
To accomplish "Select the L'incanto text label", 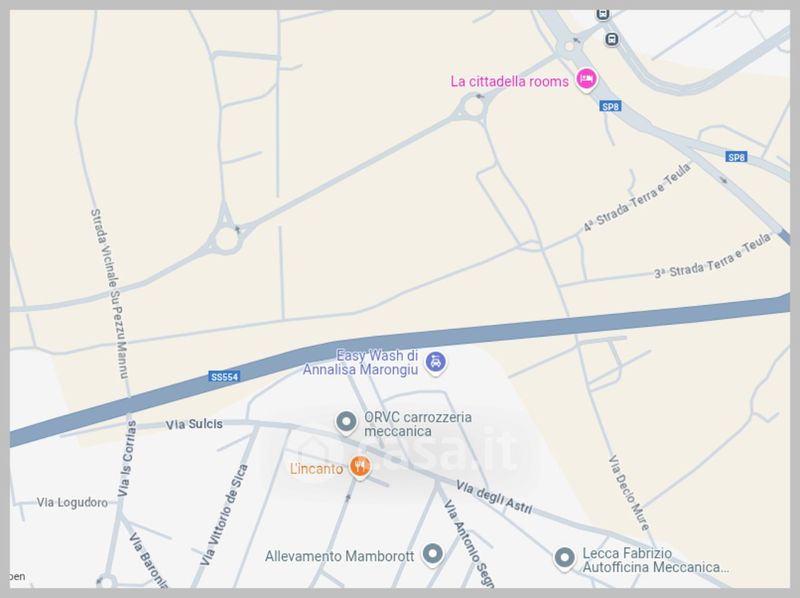I will (x=316, y=468).
